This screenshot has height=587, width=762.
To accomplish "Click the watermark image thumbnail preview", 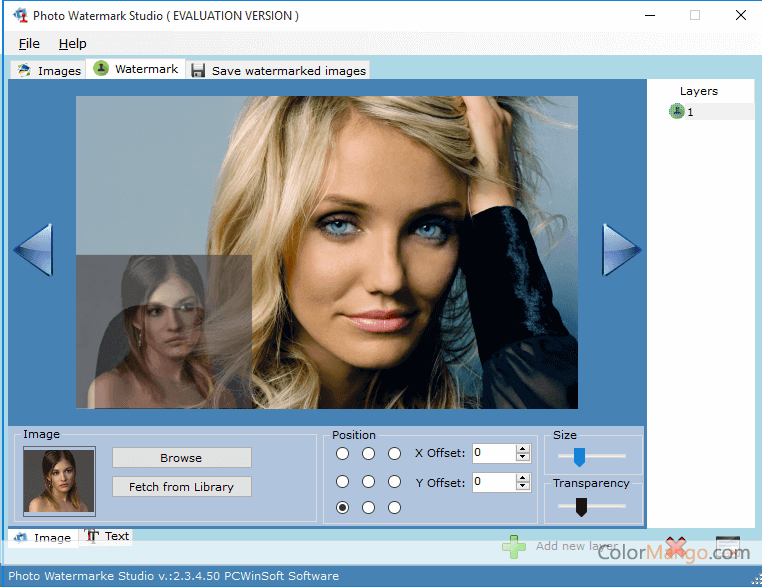I will point(60,481).
